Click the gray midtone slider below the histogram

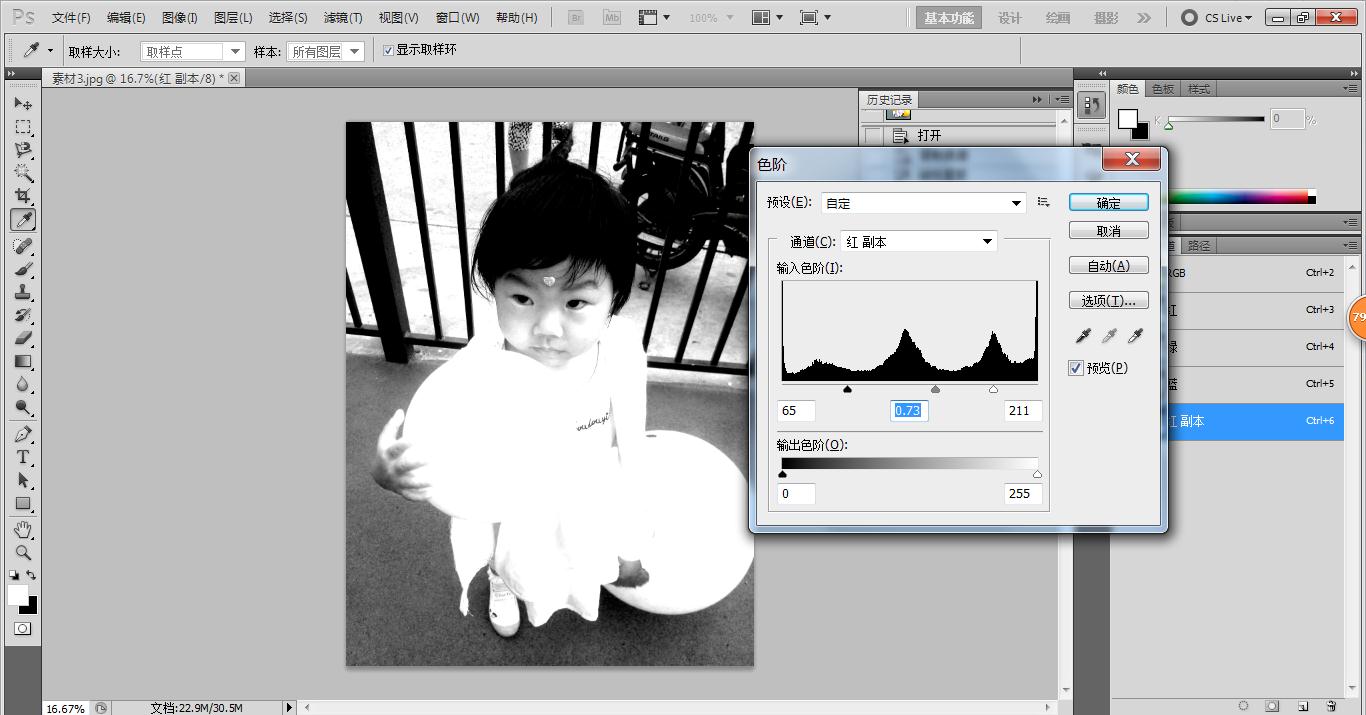click(x=936, y=389)
